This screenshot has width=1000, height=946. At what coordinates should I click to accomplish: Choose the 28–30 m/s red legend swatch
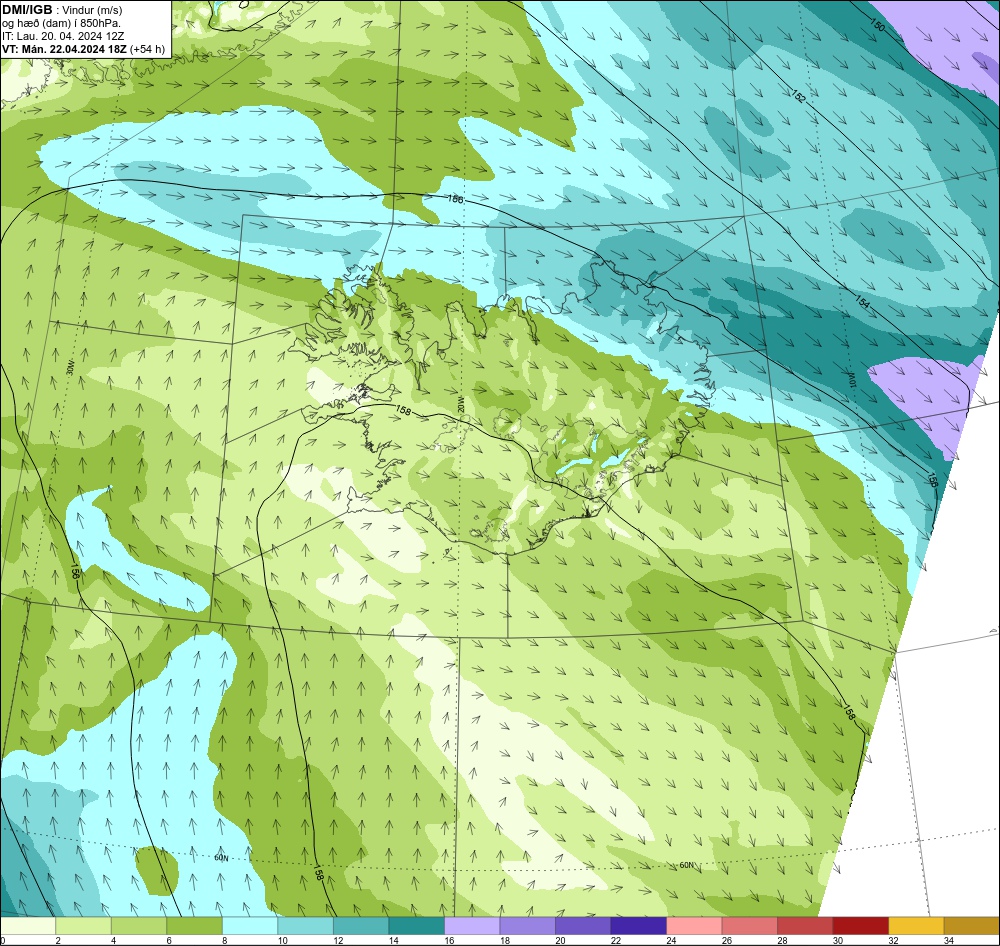coord(805,926)
